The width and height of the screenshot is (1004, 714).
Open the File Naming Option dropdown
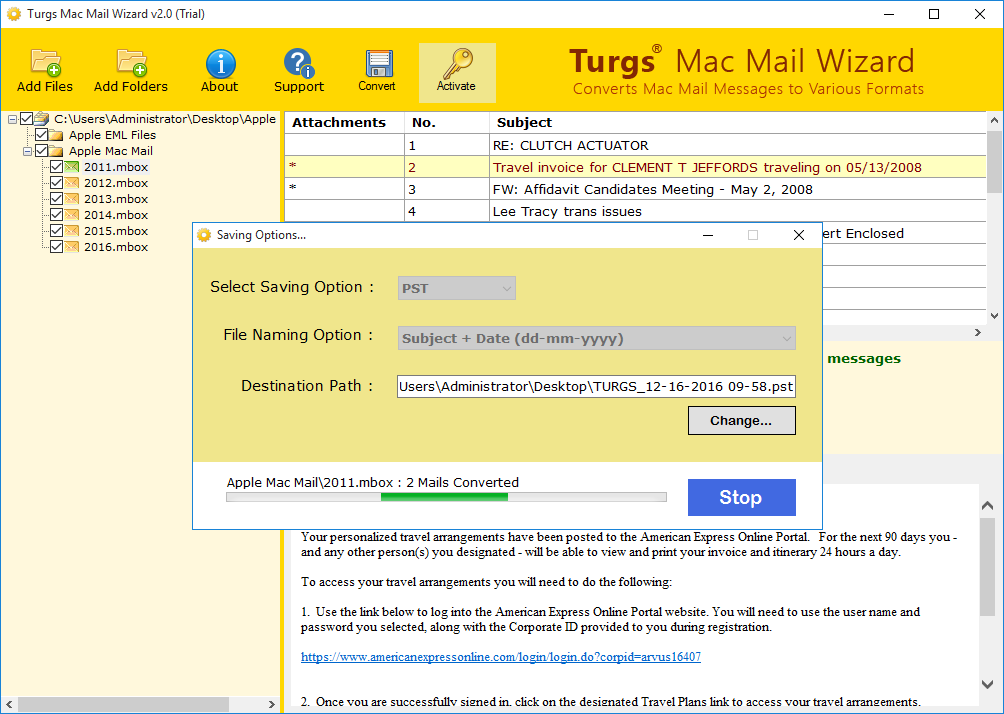coord(596,338)
